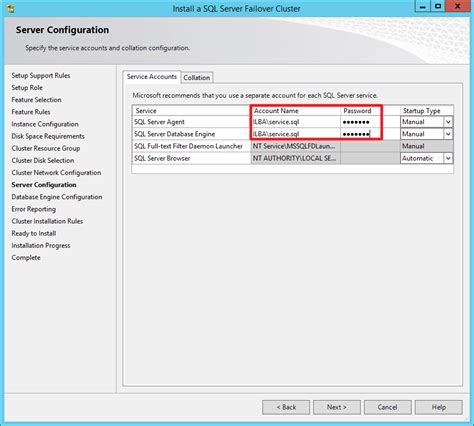Switch to the Collation tab
The height and width of the screenshot is (426, 474).
[197, 78]
